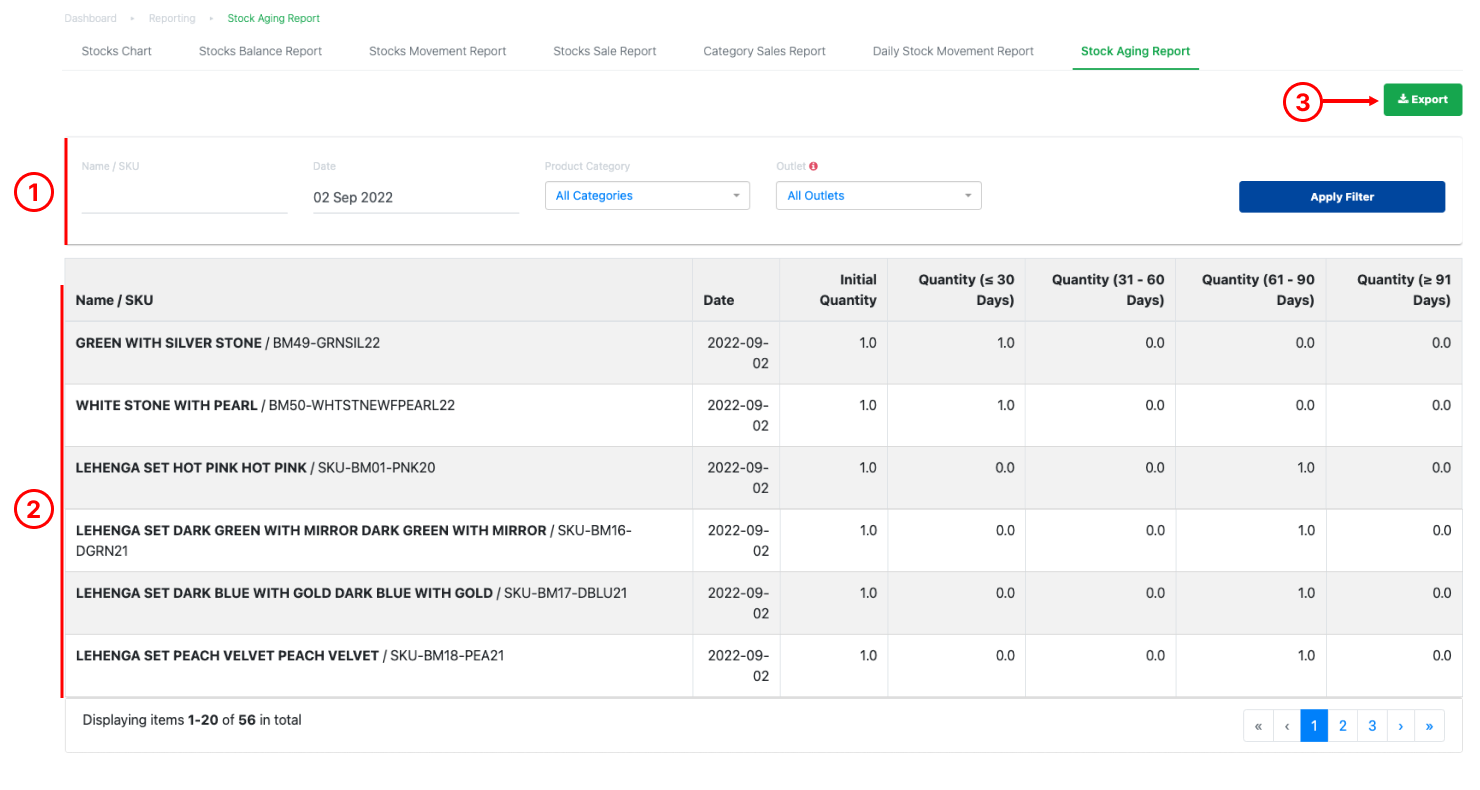Screen dimensions: 1480x790
Task: Focus the Name / SKU input field
Action: tap(184, 197)
